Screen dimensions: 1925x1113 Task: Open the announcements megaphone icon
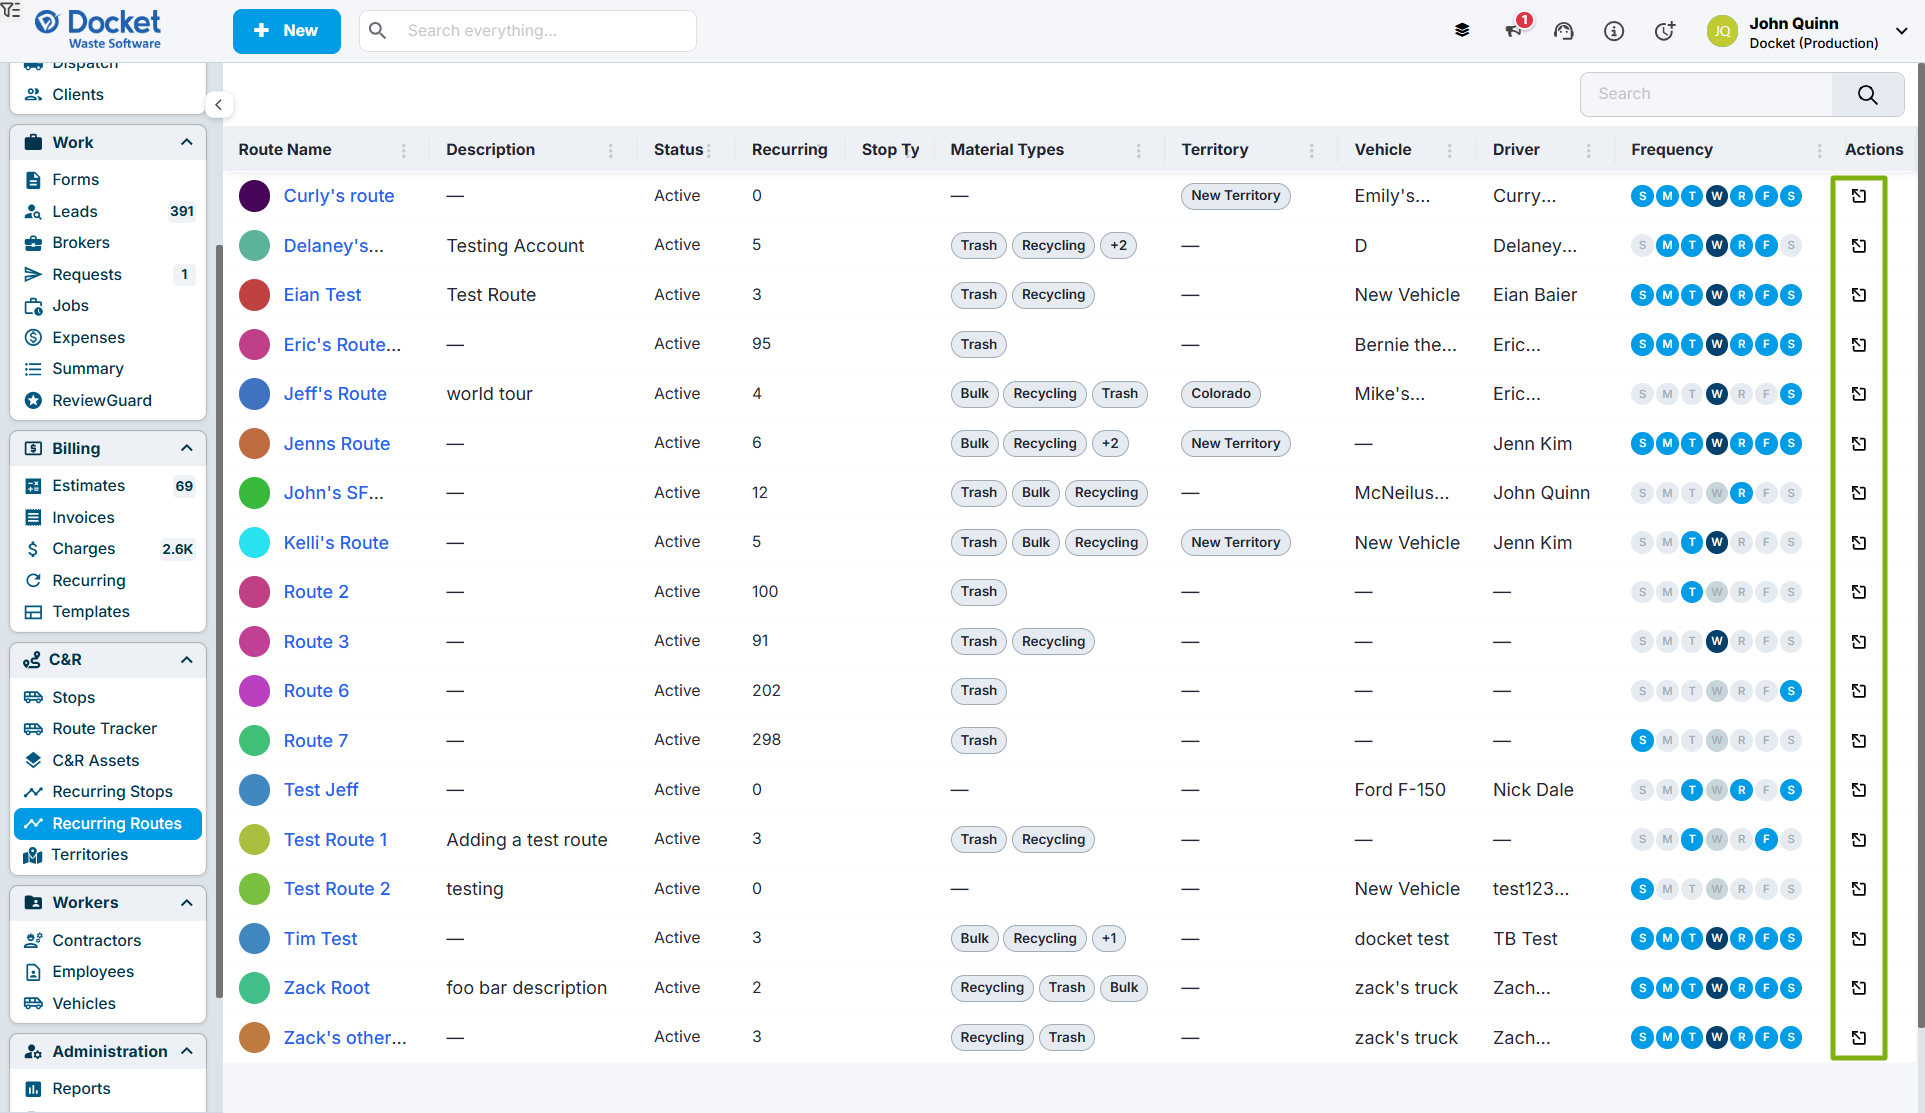[1513, 31]
